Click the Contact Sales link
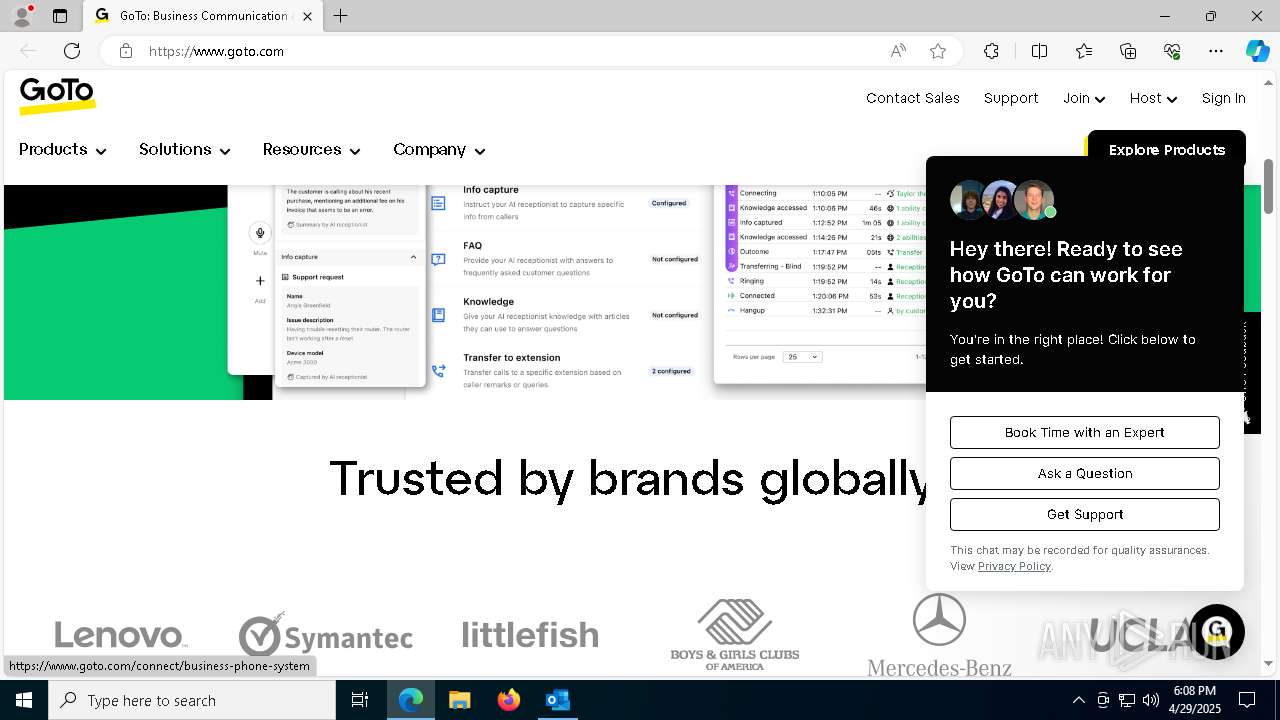1280x720 pixels. click(913, 98)
